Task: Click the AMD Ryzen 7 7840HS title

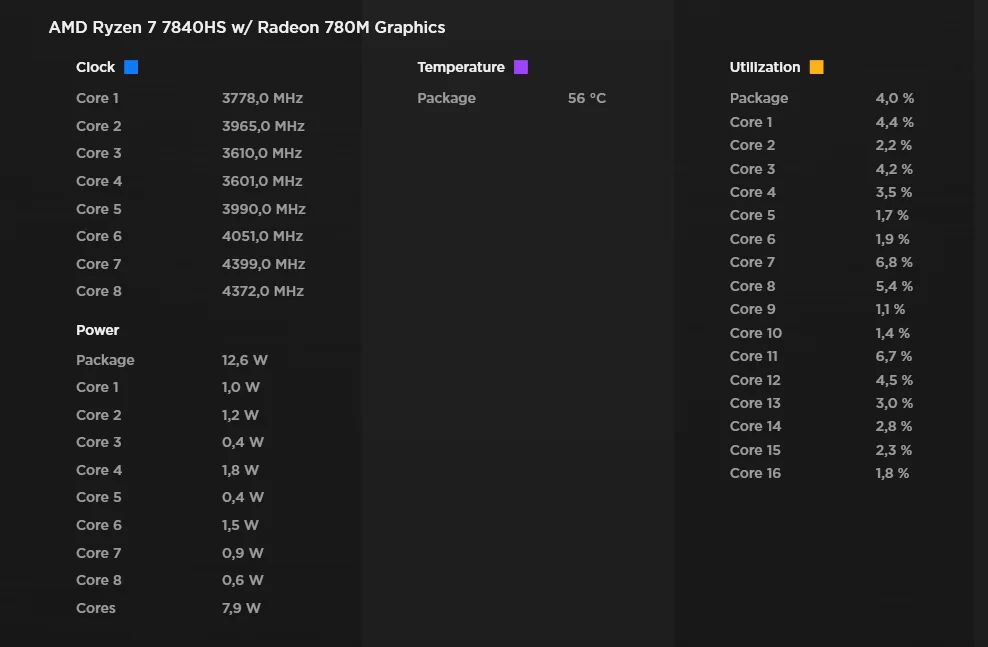Action: [x=247, y=28]
